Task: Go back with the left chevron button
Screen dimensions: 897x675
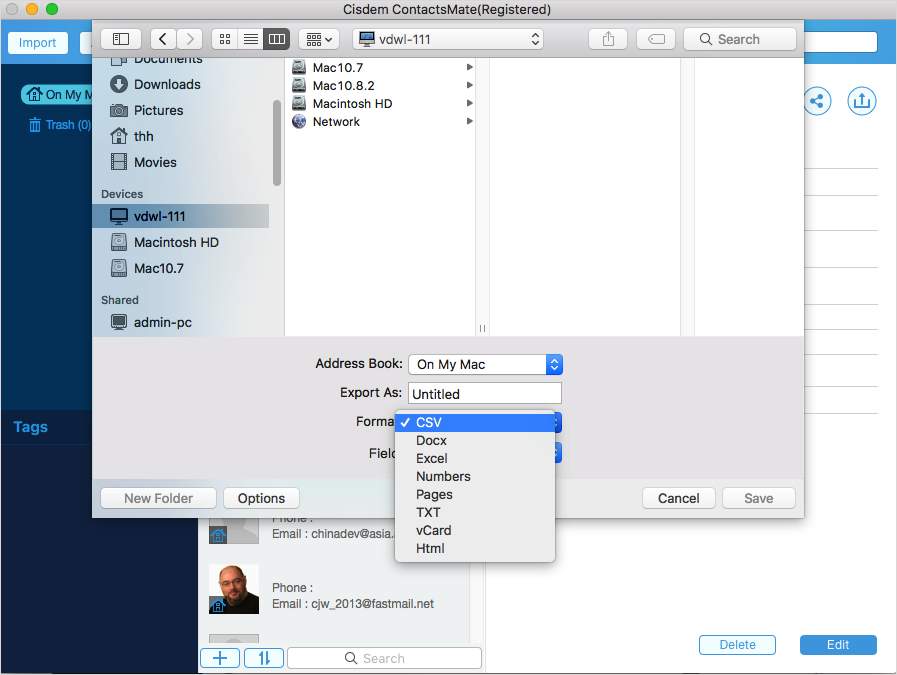Action: coord(163,39)
